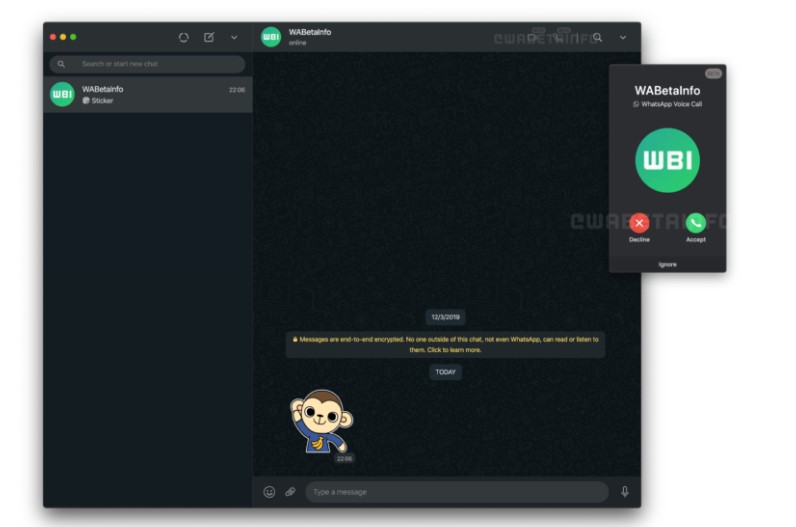Open the emoji picker

point(269,492)
